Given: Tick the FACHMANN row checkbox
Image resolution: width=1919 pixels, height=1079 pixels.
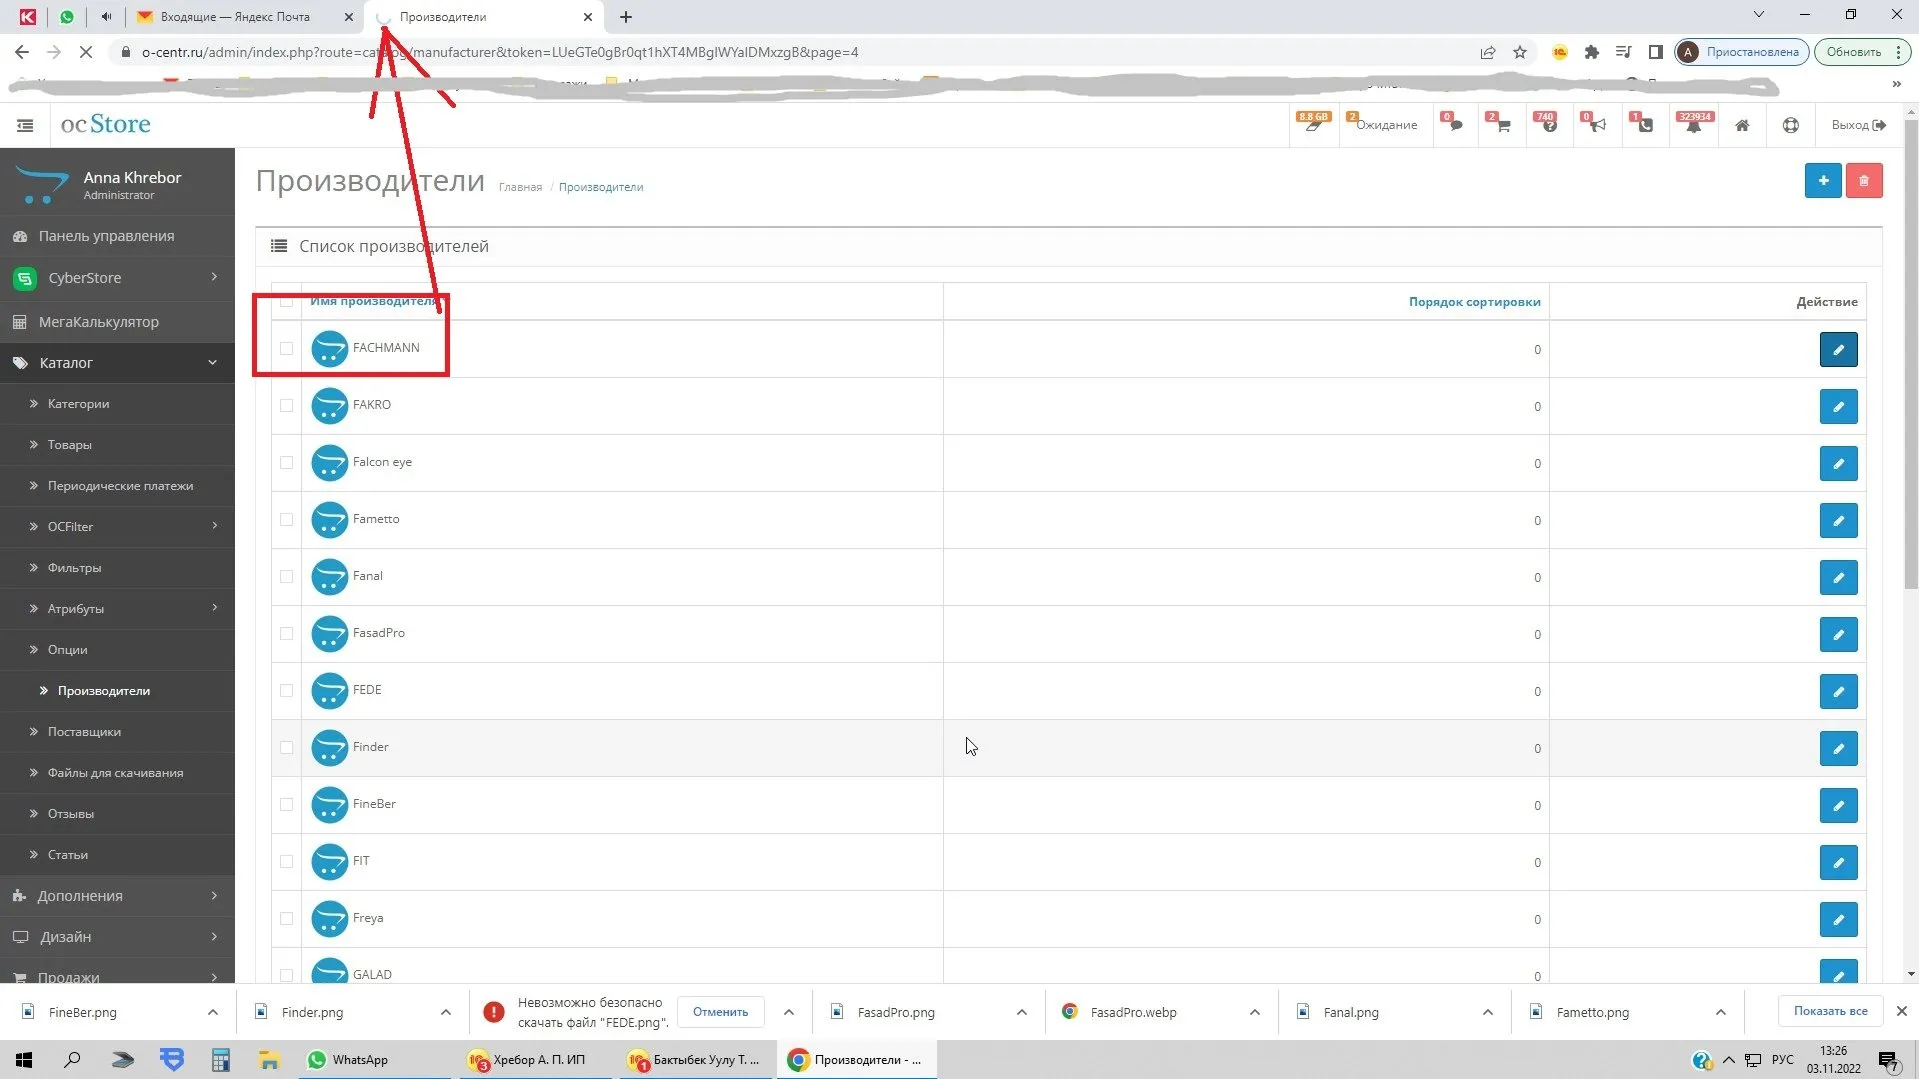Looking at the screenshot, I should (x=287, y=348).
